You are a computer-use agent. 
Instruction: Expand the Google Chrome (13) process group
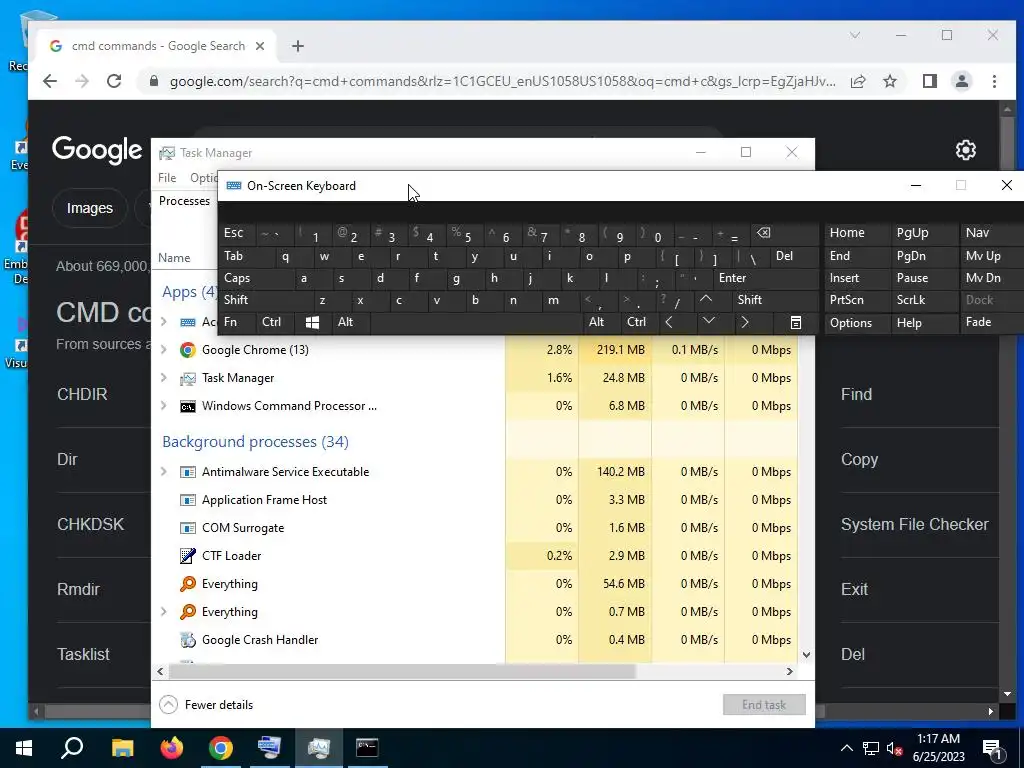point(164,350)
